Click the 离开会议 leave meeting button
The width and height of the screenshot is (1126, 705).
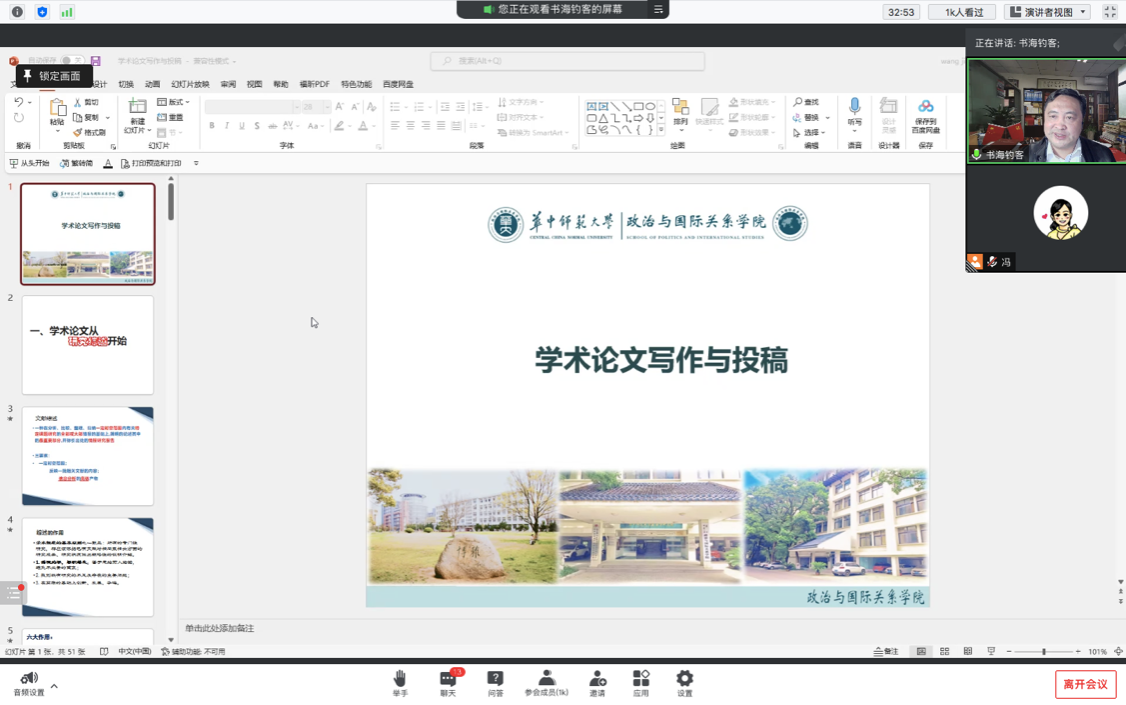click(x=1085, y=684)
